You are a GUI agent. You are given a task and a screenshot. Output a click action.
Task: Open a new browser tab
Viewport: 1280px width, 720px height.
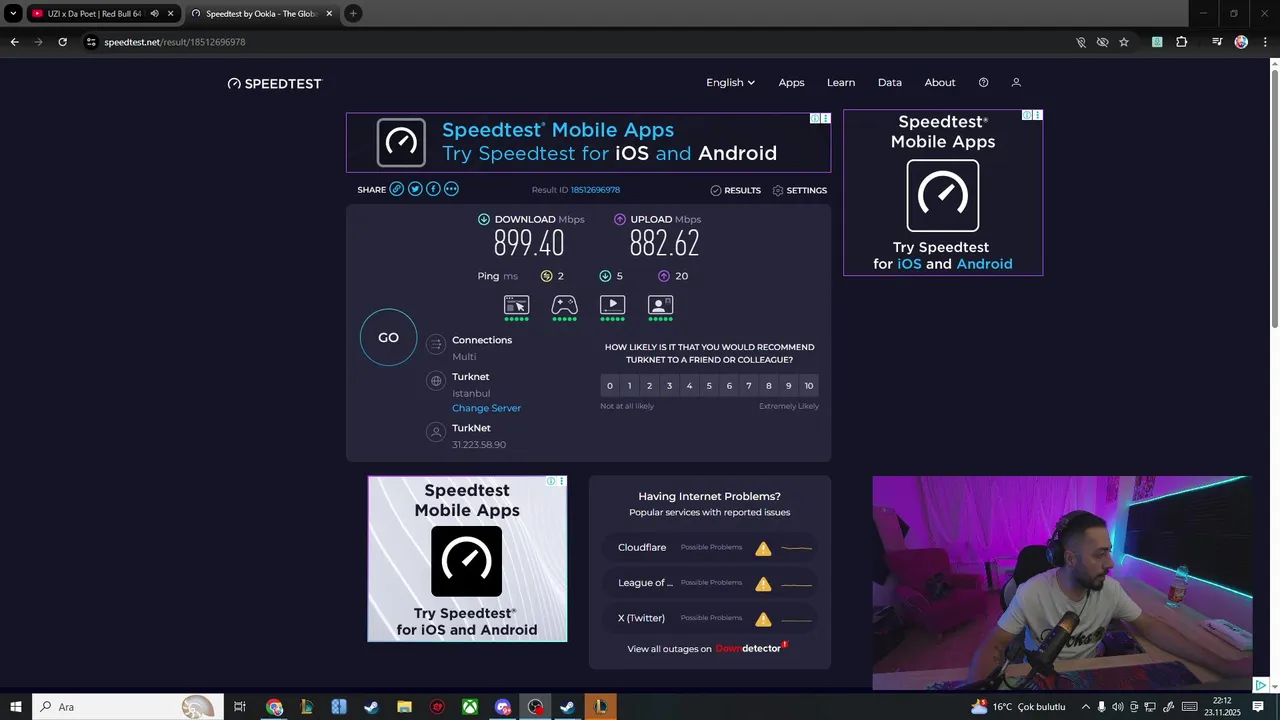click(353, 14)
